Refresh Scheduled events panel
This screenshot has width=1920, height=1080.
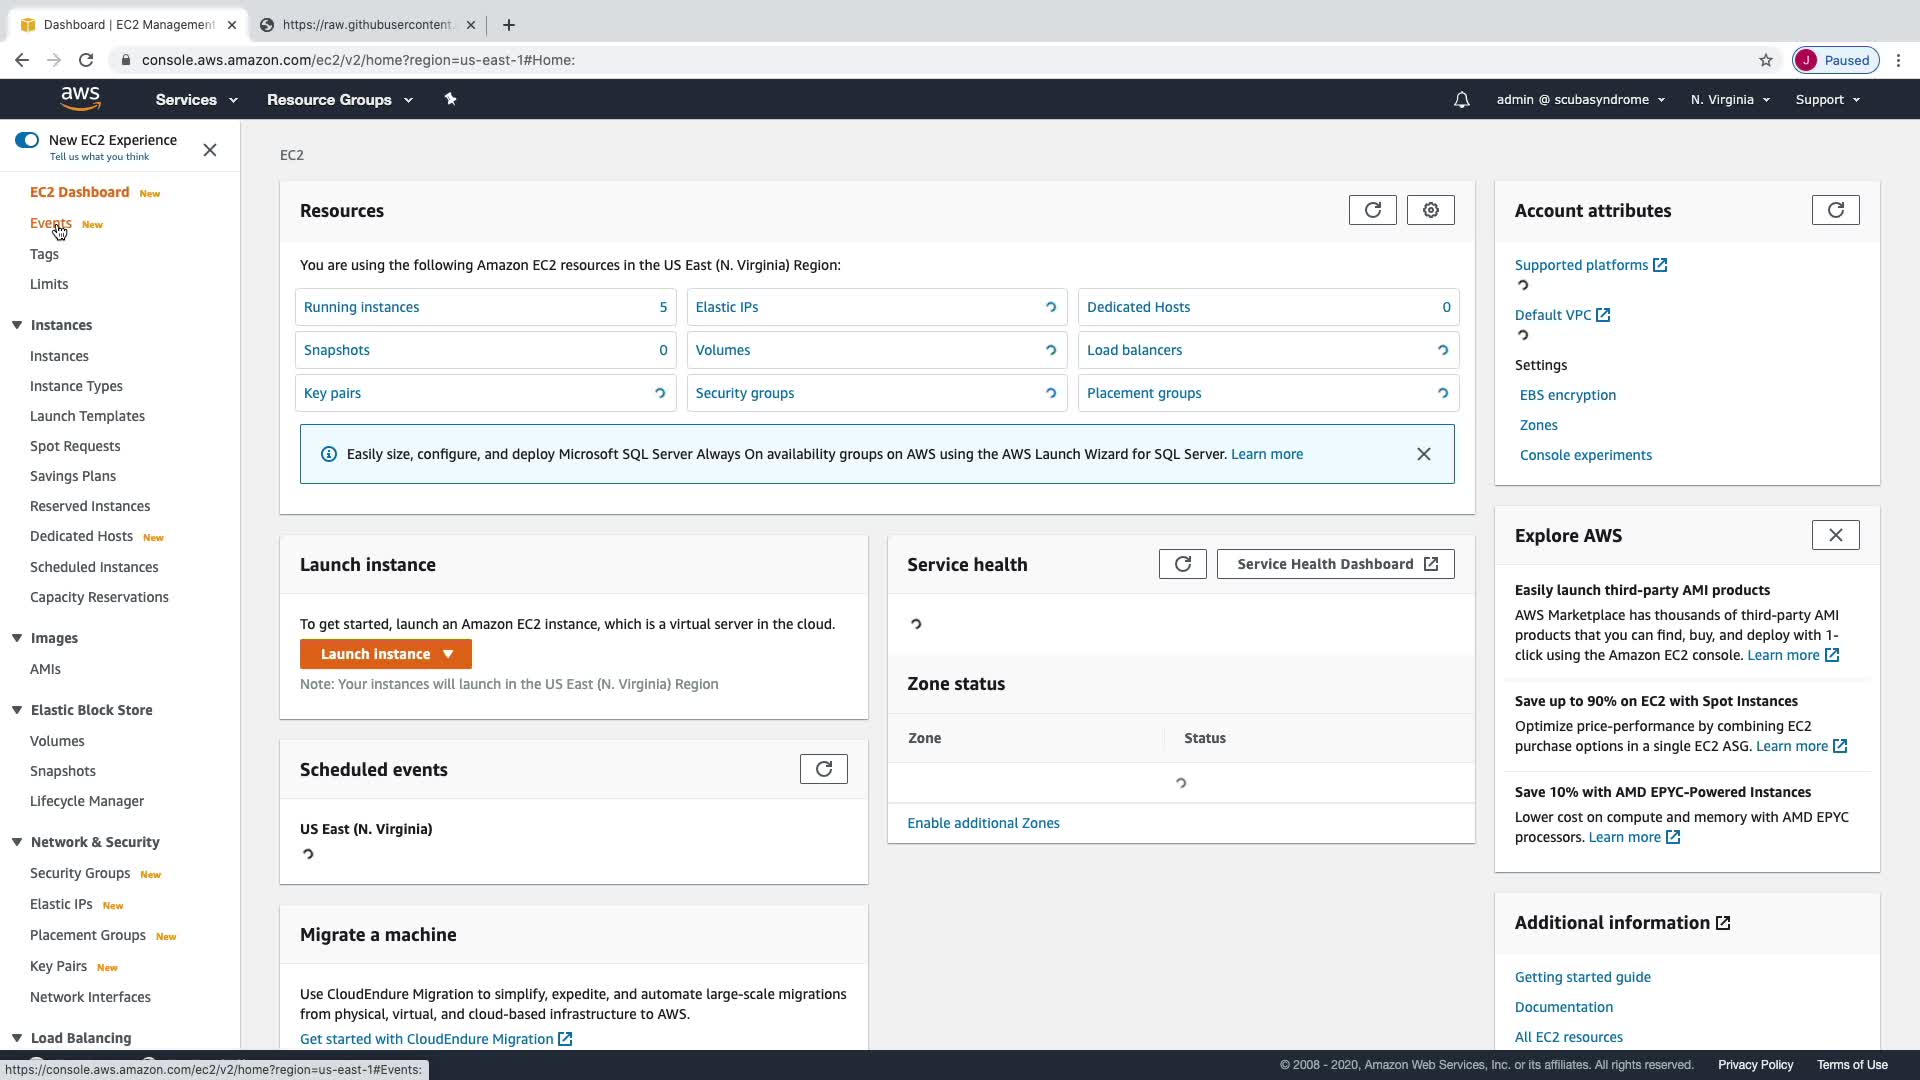point(823,769)
